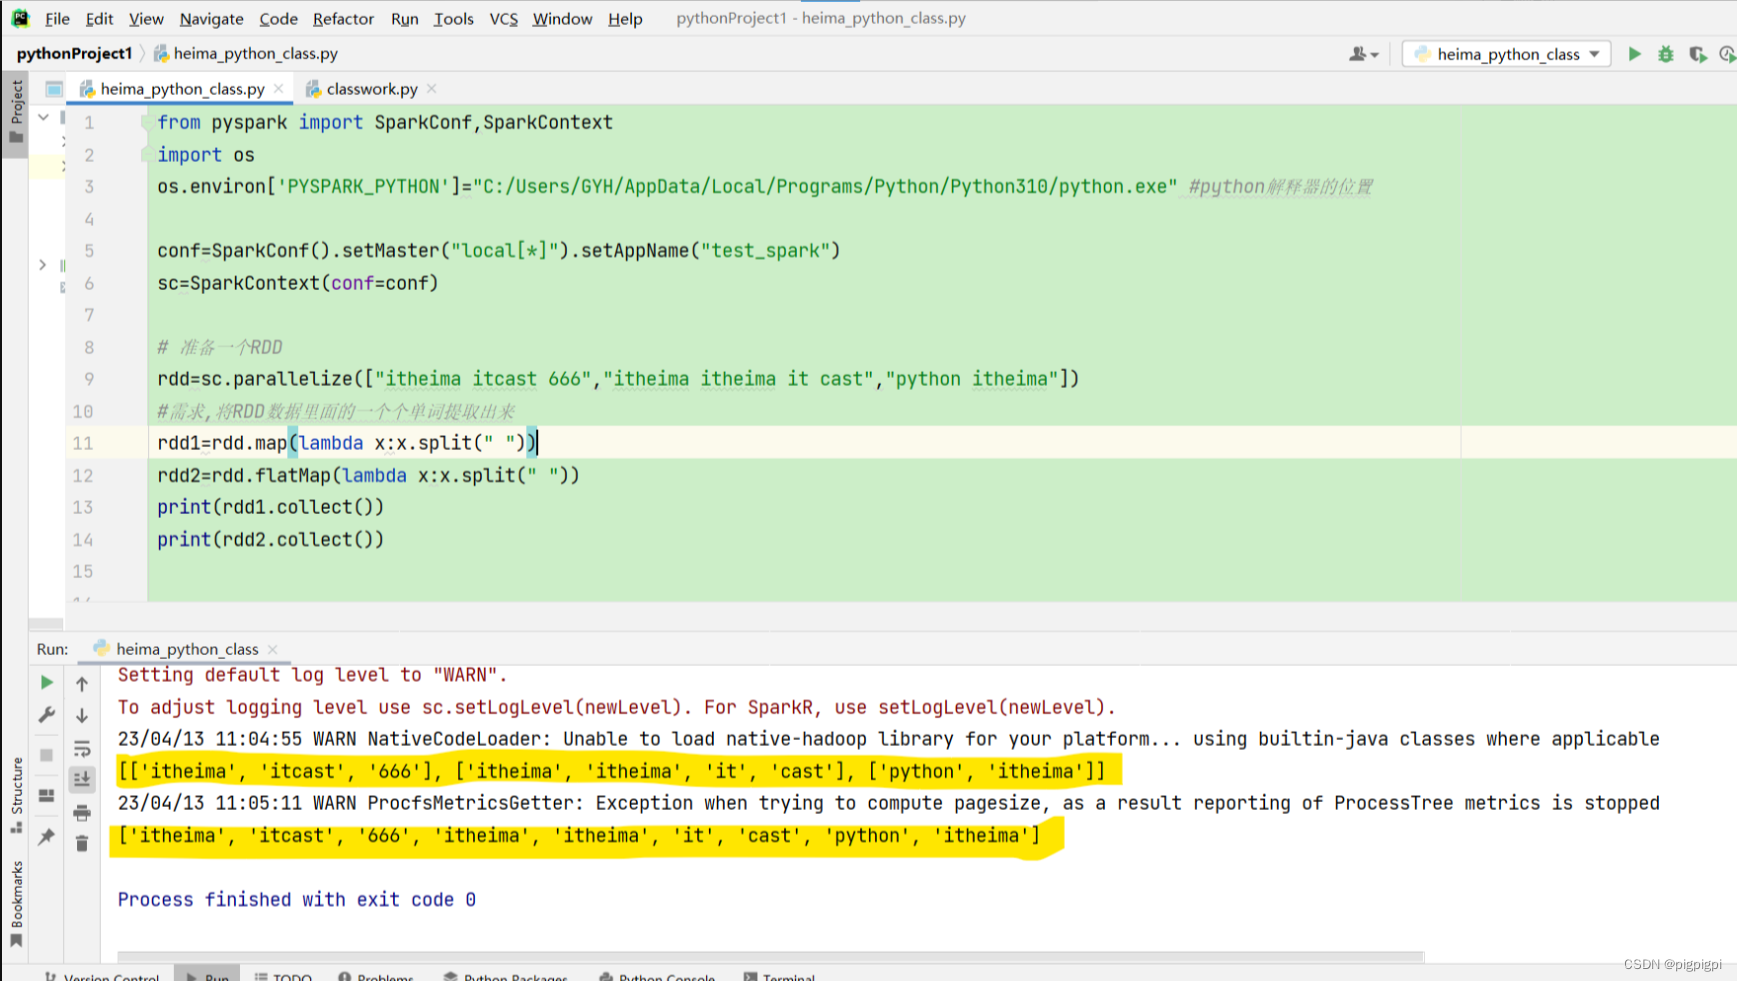Screen dimensions: 1737x981
Task: Click the fold end marker at line 2
Action: (148, 155)
